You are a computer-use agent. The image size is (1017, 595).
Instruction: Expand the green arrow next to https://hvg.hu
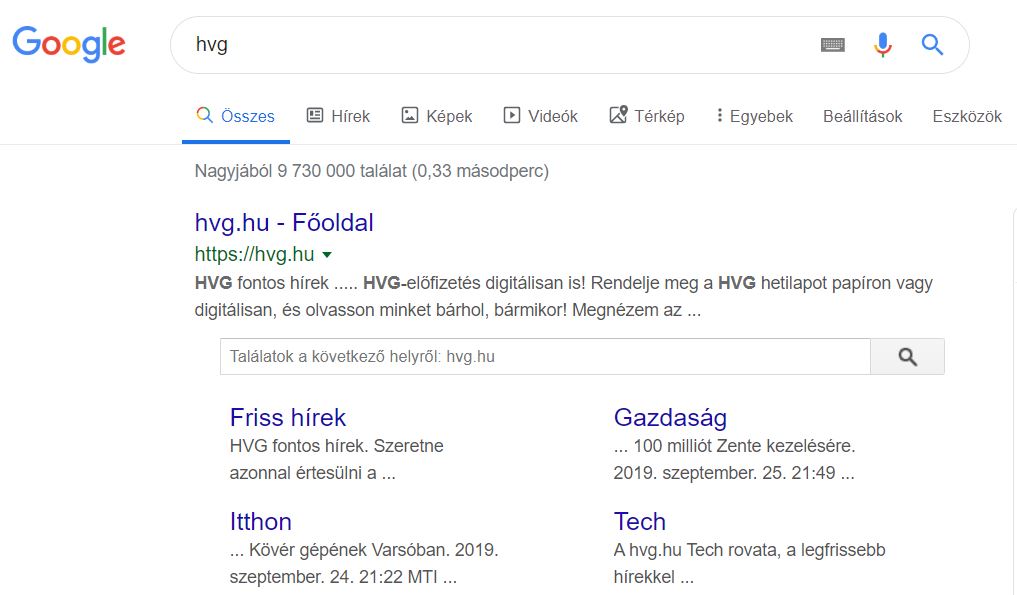point(327,255)
